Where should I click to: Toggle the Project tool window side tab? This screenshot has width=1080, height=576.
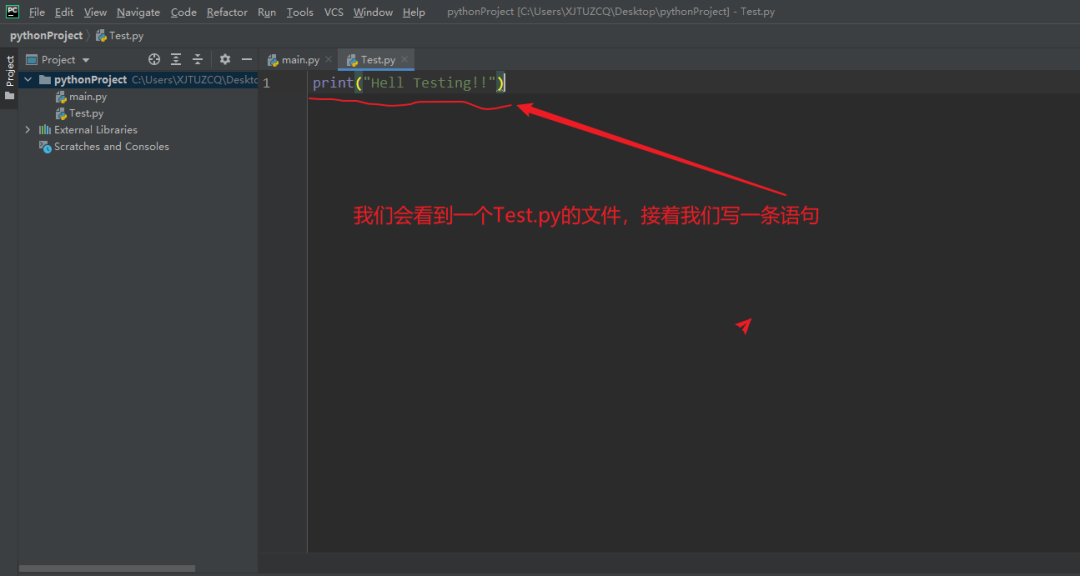click(10, 71)
